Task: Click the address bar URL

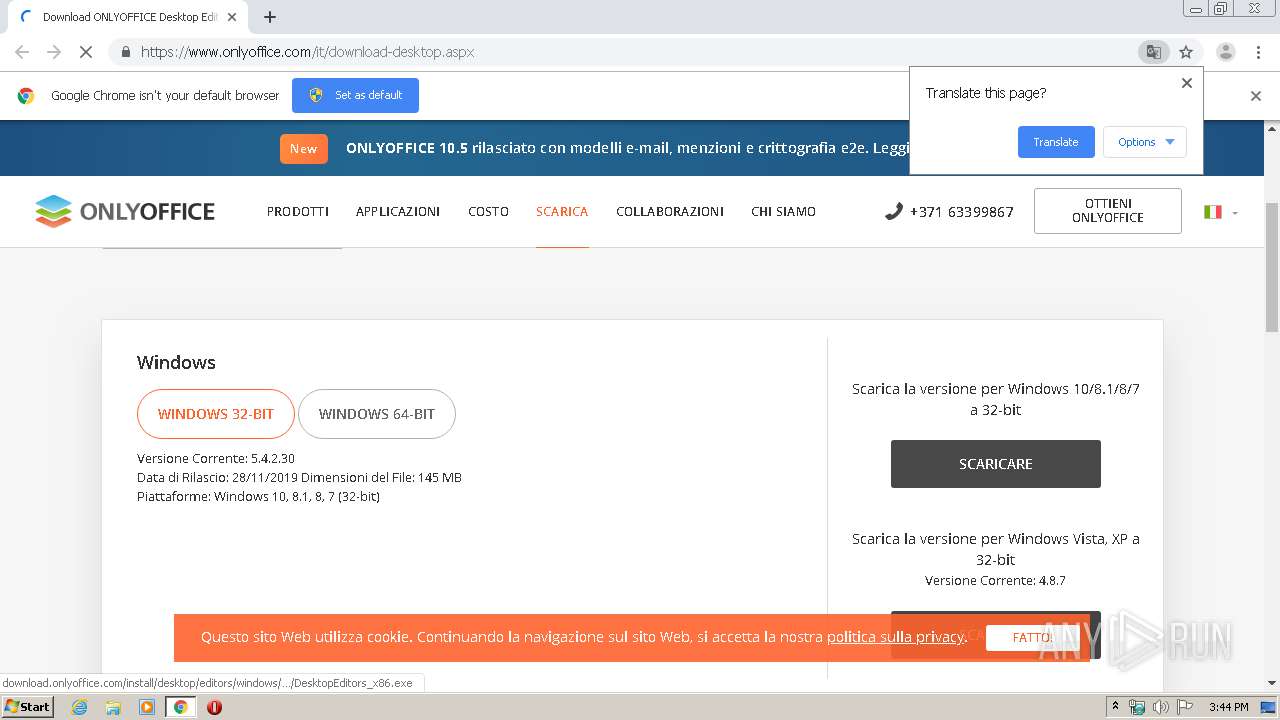Action: [307, 52]
